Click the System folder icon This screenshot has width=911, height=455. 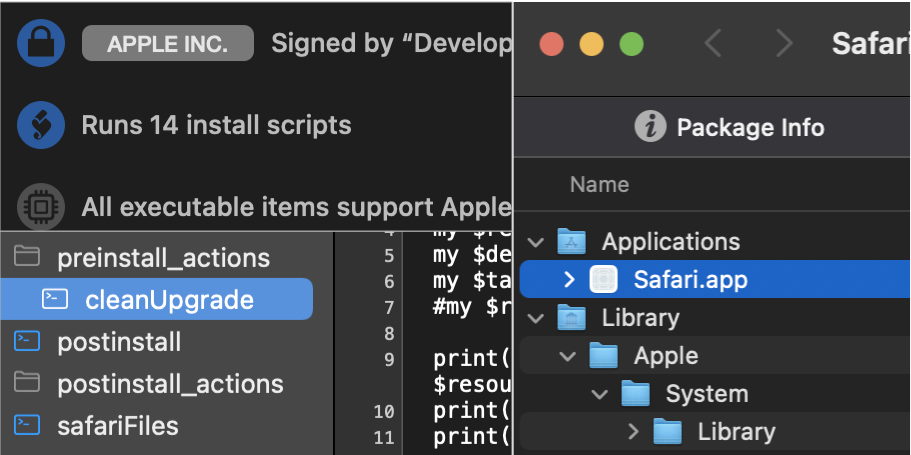pyautogui.click(x=635, y=393)
